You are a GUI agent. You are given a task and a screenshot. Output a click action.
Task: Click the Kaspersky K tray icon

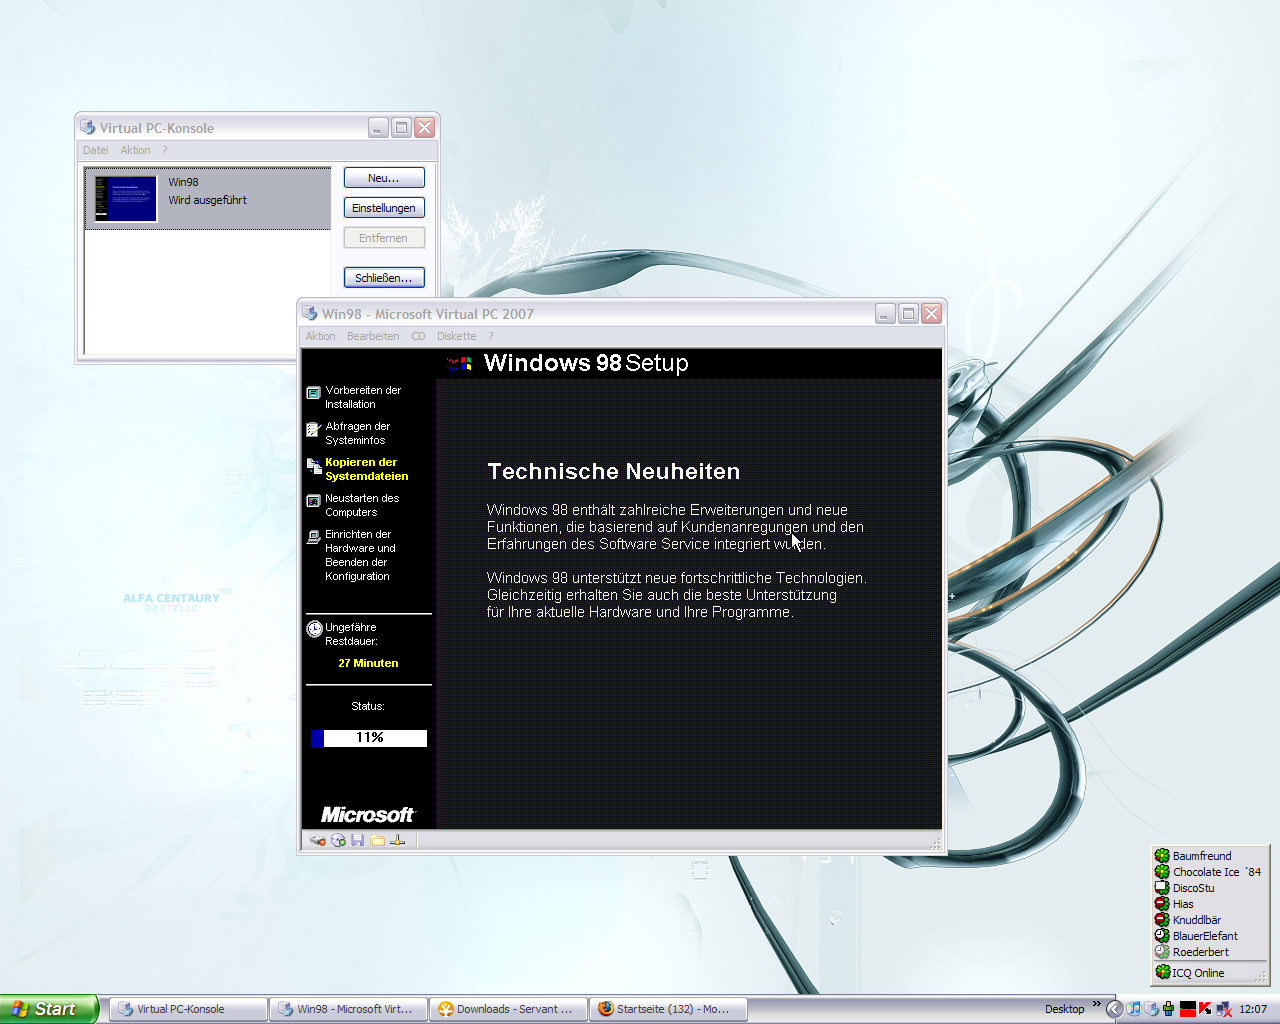pyautogui.click(x=1205, y=1009)
